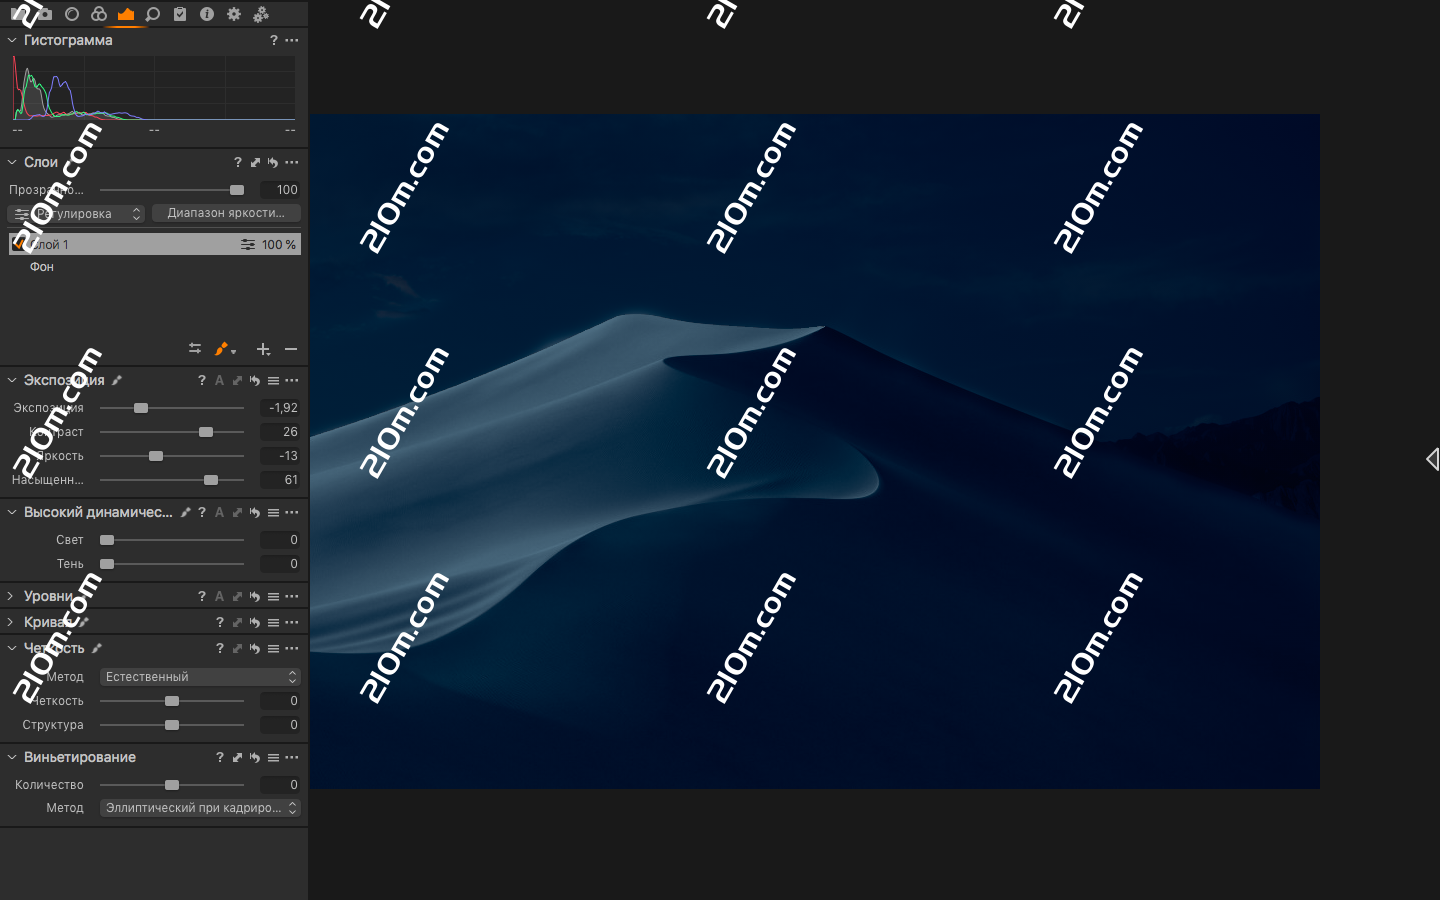The image size is (1440, 900).
Task: Toggle auto adjust for Экспозиция panel
Action: (x=219, y=380)
